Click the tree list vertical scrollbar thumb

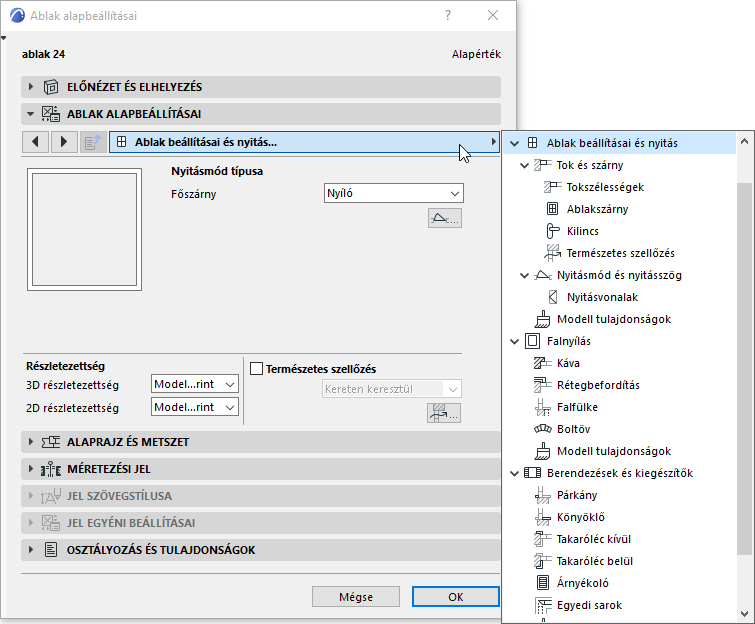[744, 368]
